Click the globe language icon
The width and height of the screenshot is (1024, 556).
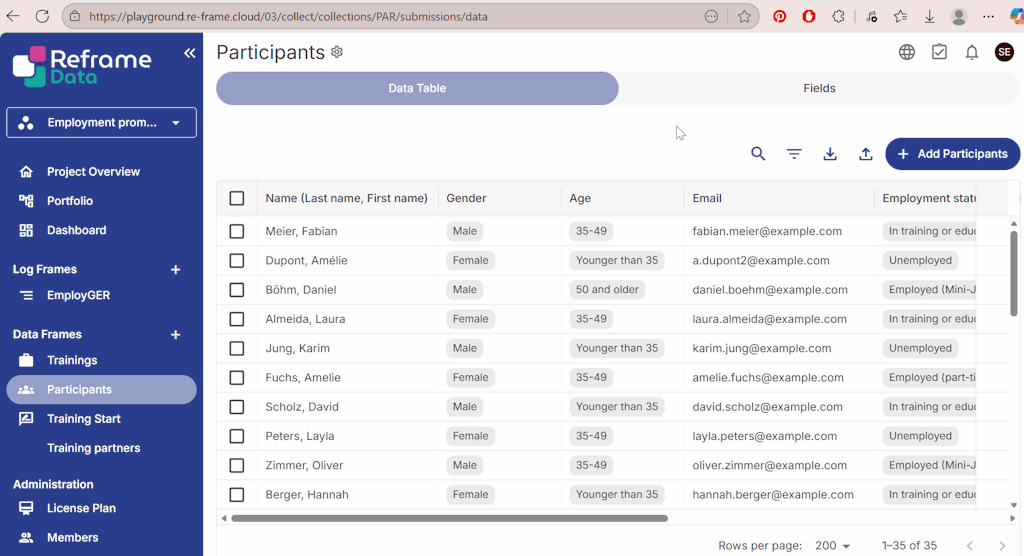[x=907, y=52]
